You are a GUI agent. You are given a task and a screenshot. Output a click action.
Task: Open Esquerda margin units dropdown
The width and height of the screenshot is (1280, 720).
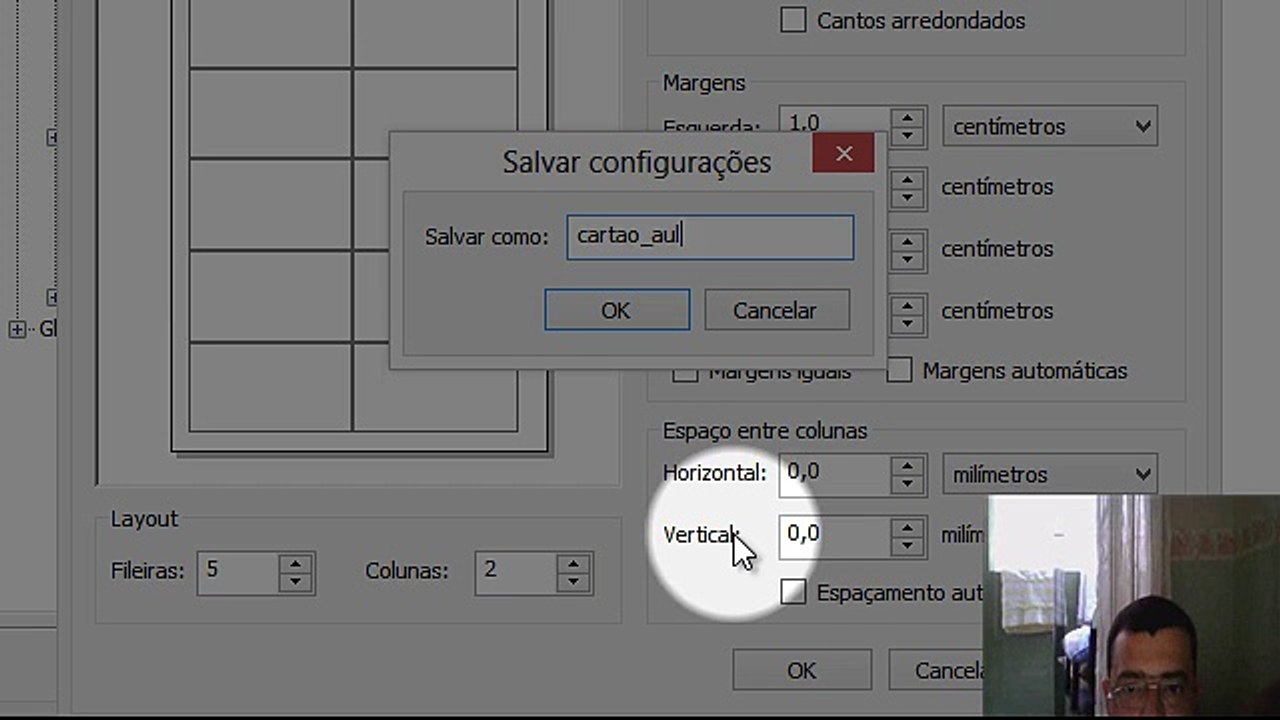click(x=1049, y=127)
